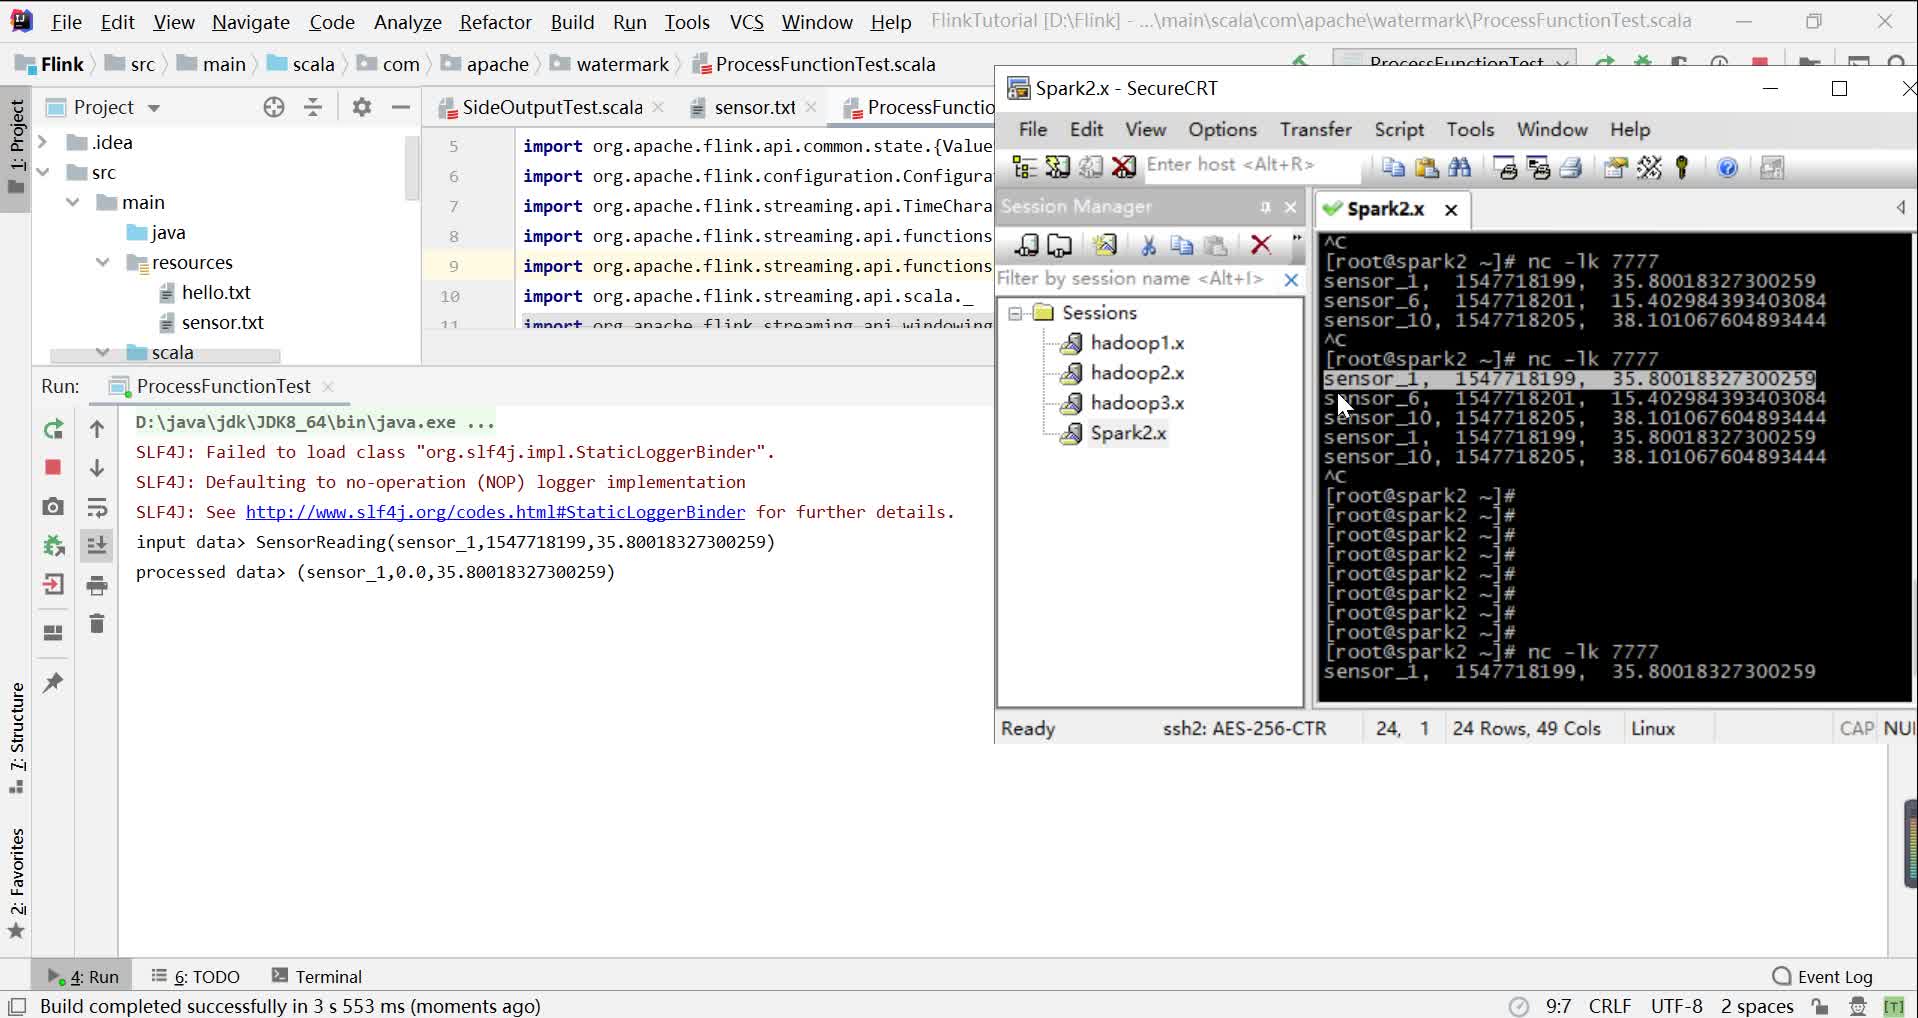Click the Restore Layout icon in Run panel
This screenshot has height=1018, width=1918.
[x=53, y=633]
